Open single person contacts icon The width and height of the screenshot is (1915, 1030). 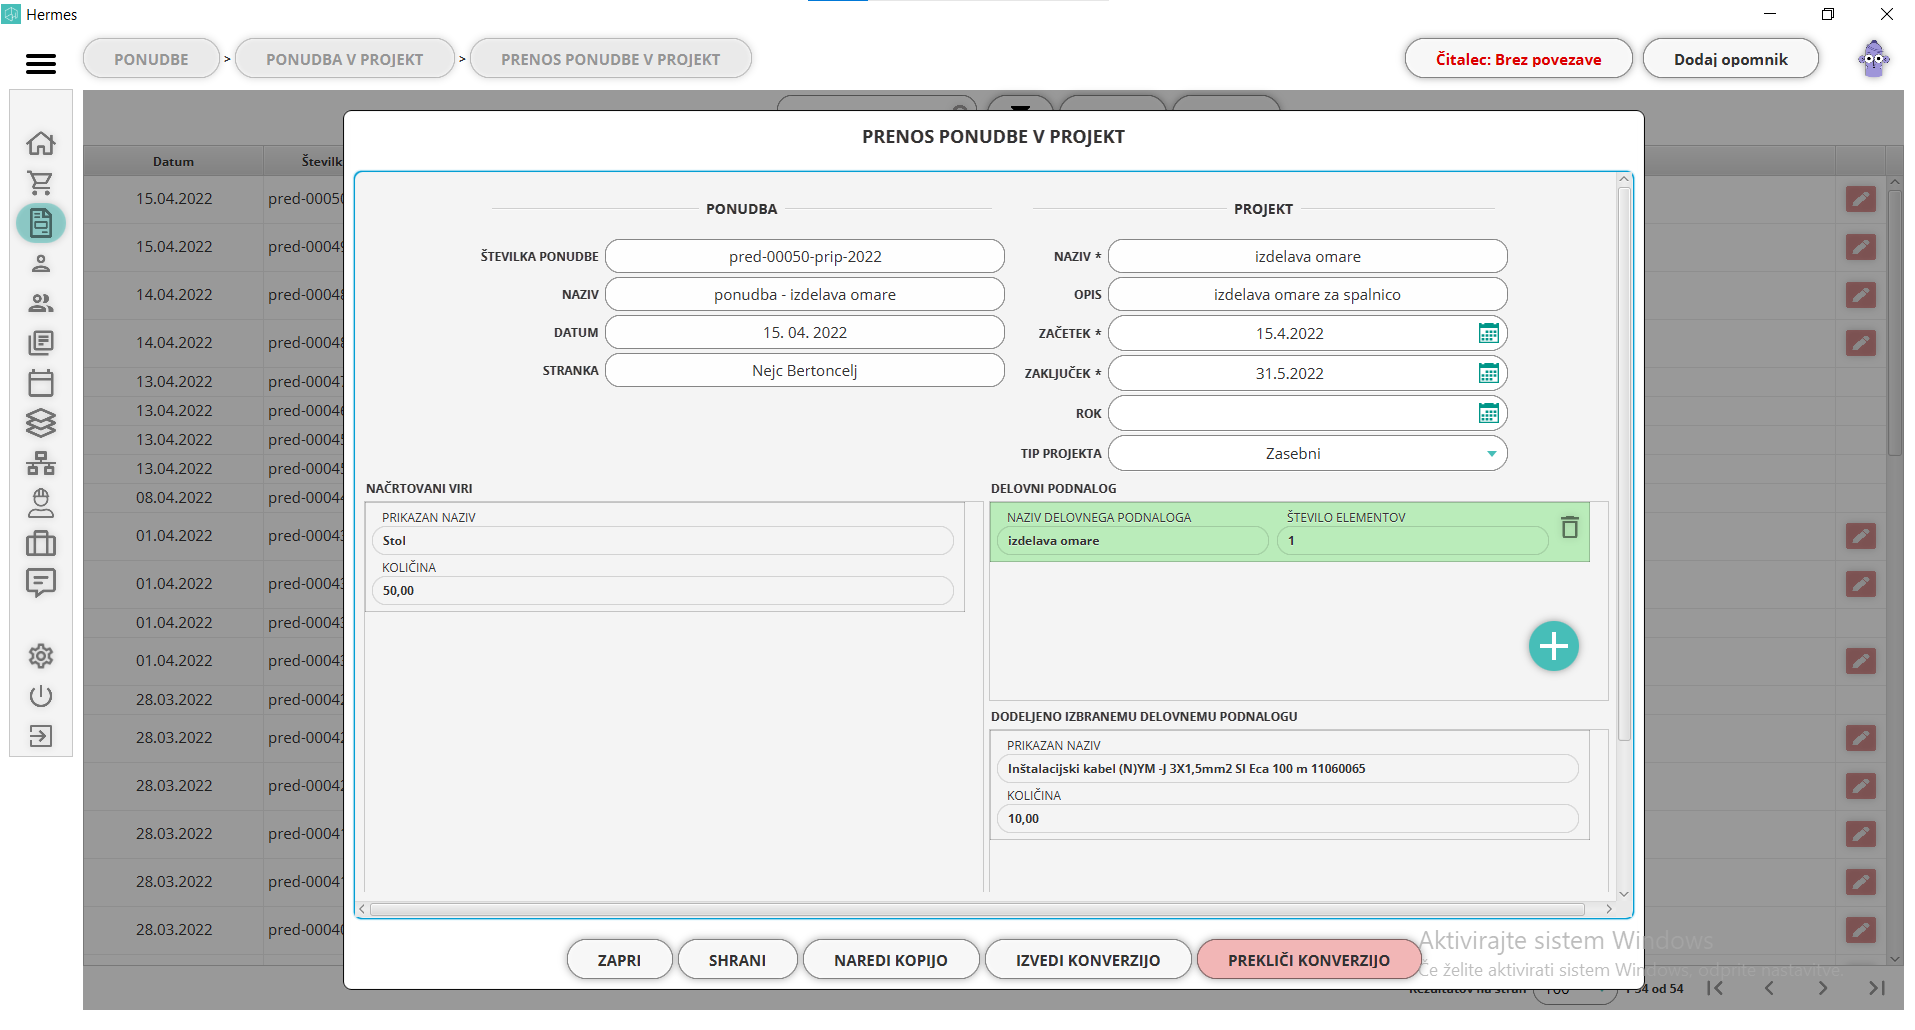tap(41, 263)
